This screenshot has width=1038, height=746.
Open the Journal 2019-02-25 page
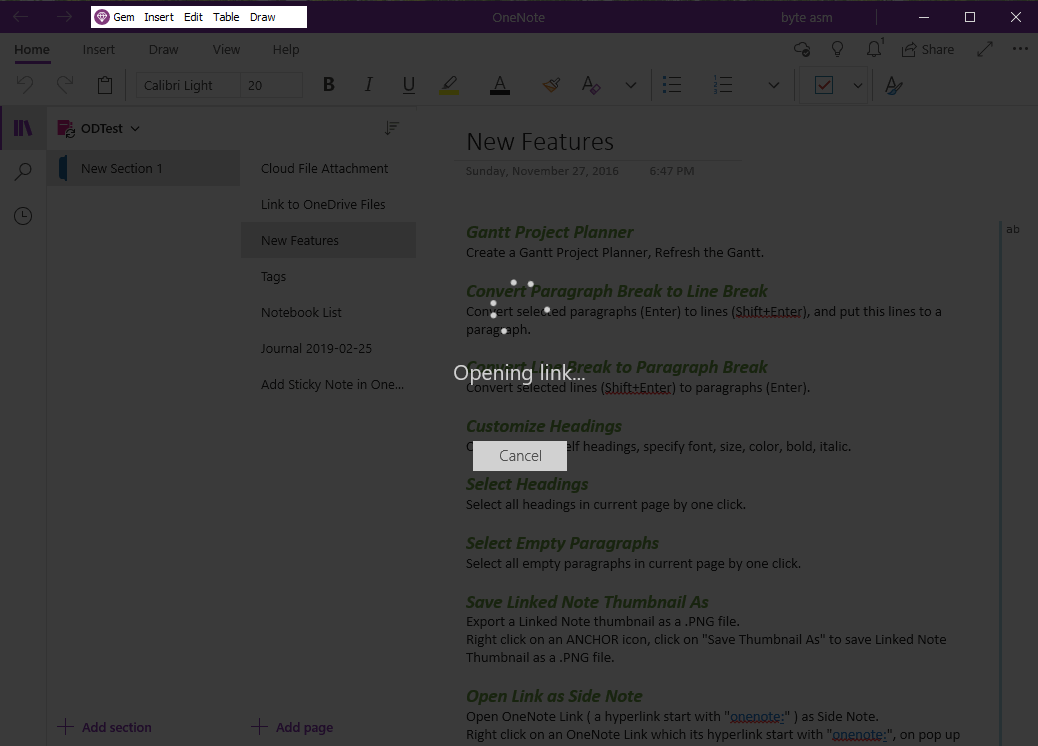[x=328, y=348]
